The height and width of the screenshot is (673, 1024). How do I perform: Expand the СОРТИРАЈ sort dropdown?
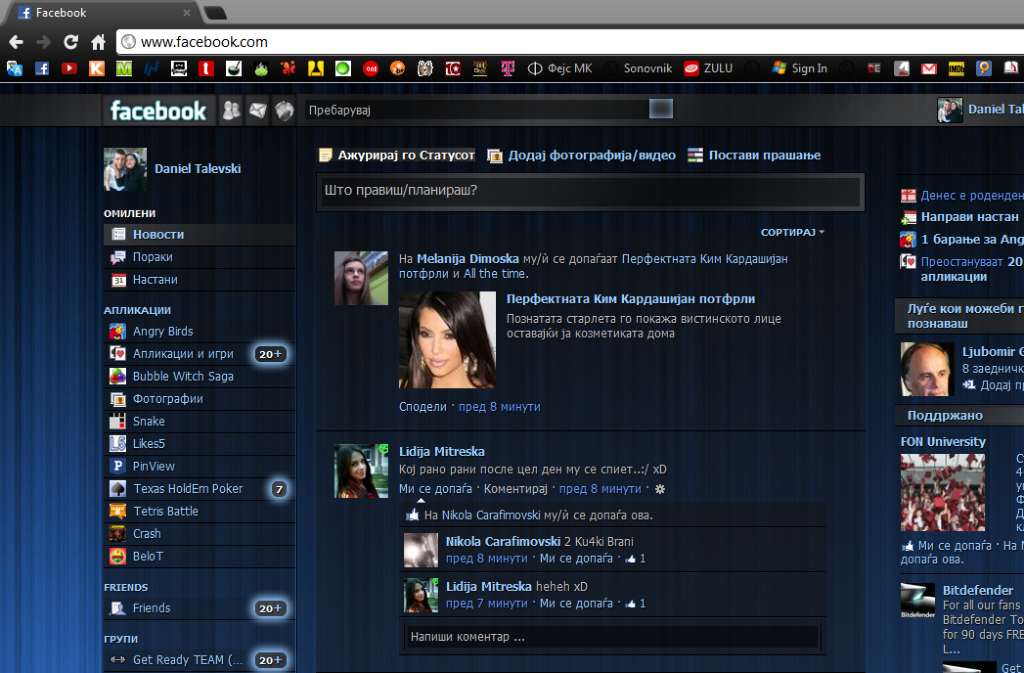(x=792, y=232)
